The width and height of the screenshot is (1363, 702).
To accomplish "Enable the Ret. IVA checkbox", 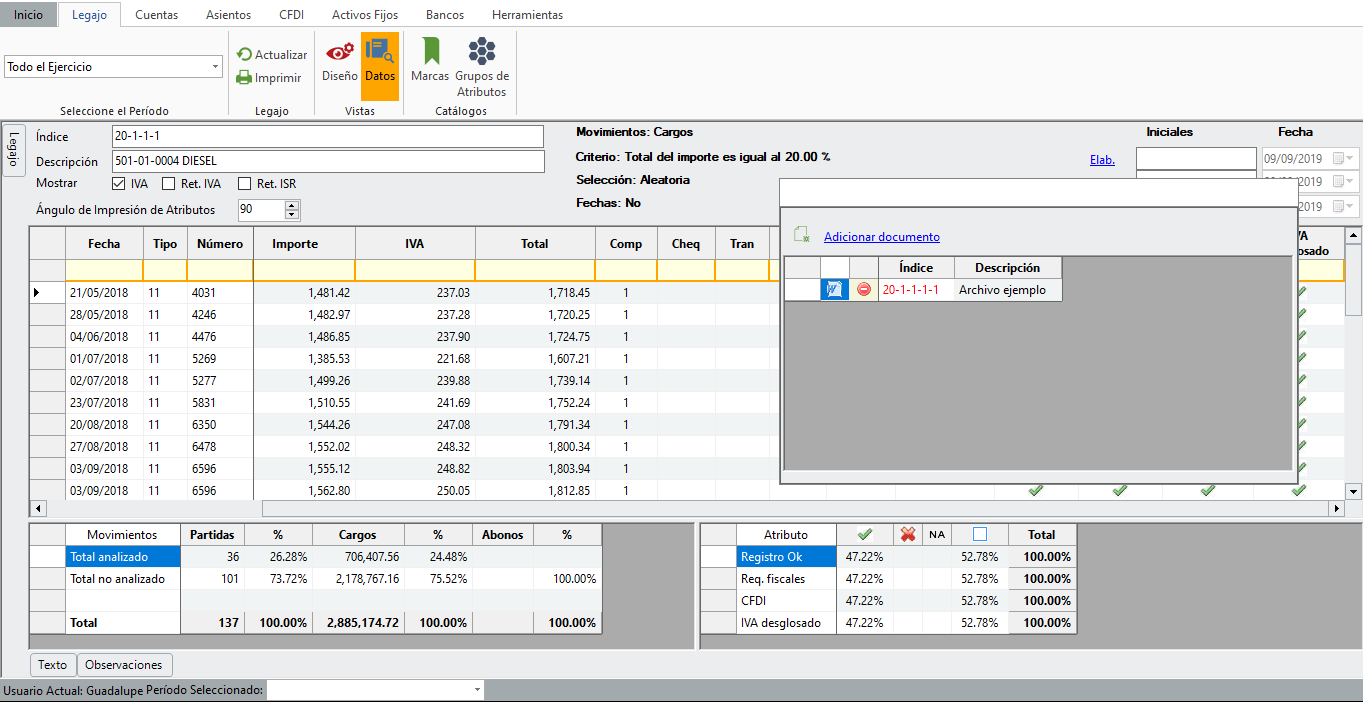I will pos(168,184).
